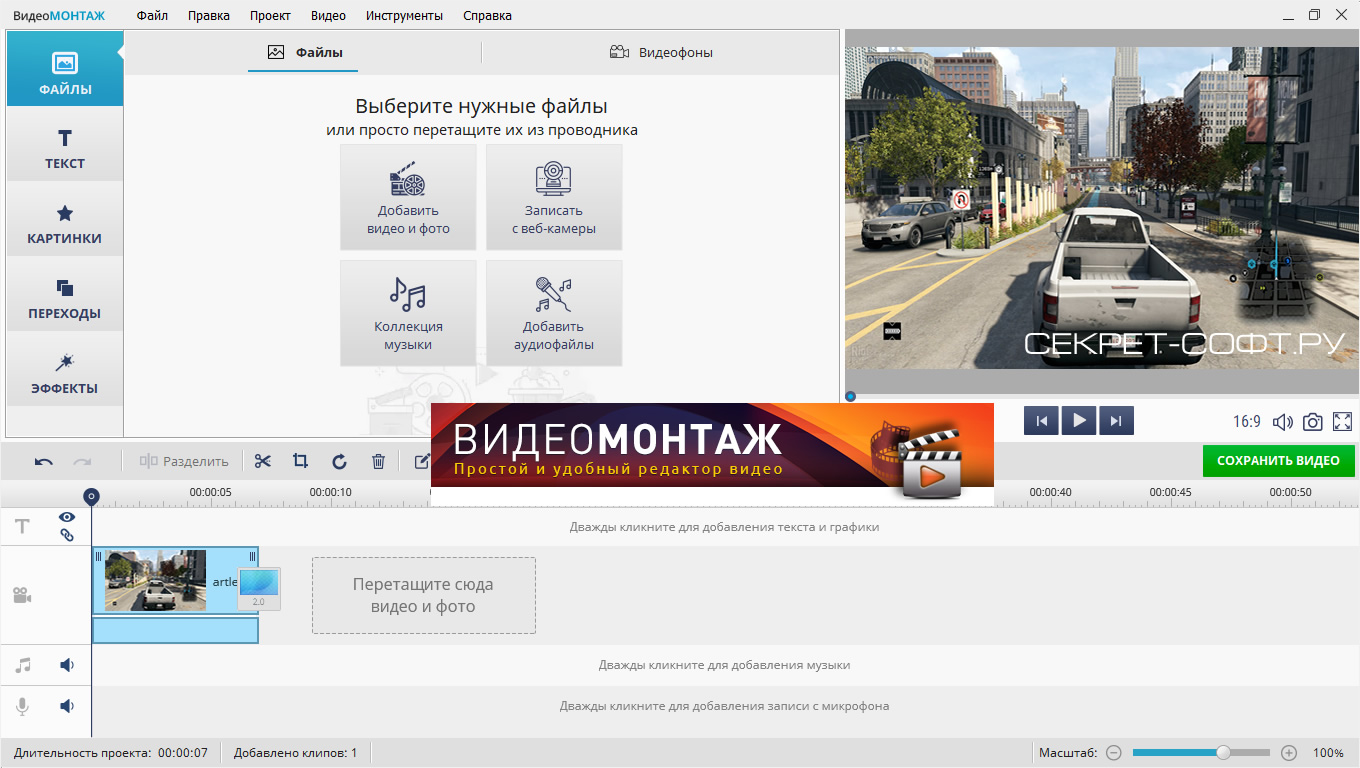Open the Правка menu
This screenshot has width=1360, height=768.
[209, 15]
